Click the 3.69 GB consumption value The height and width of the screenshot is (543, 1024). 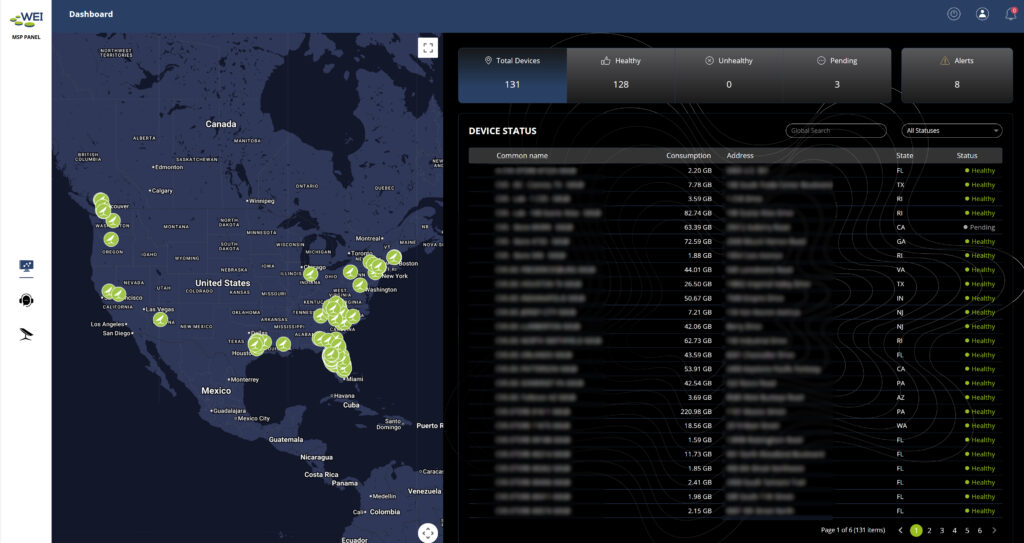tap(699, 397)
